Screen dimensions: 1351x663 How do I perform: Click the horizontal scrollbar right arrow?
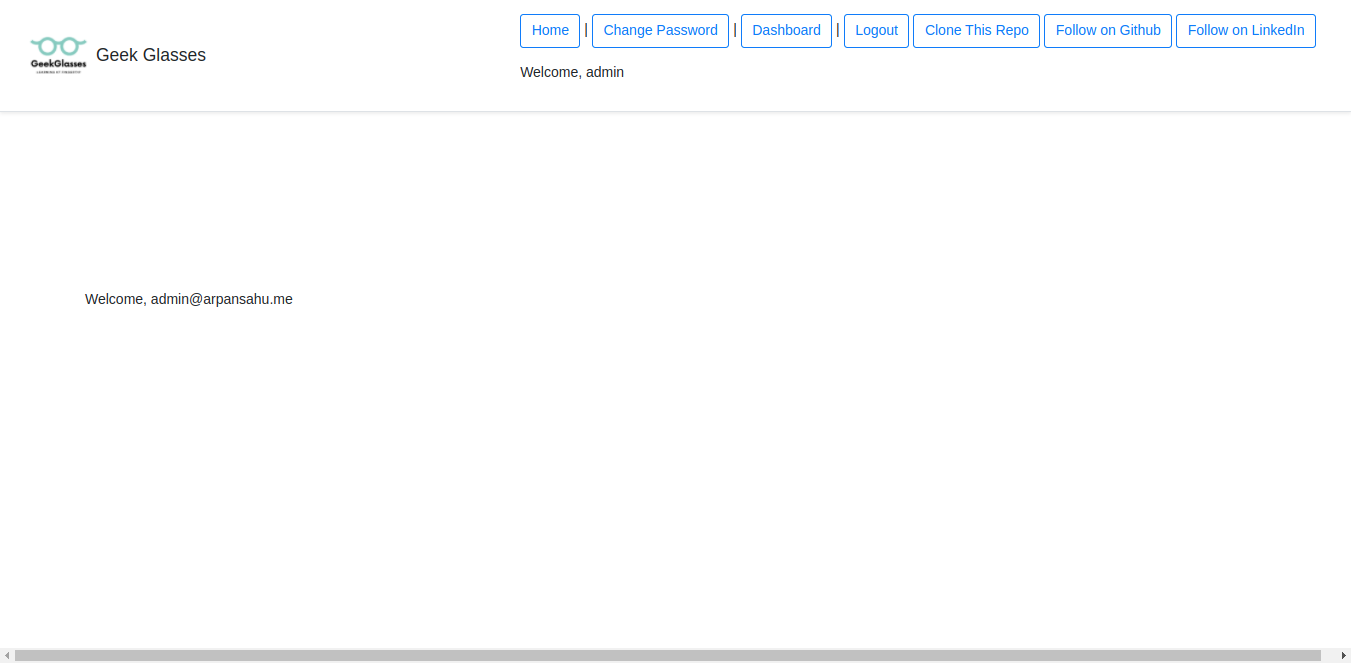coord(1343,656)
